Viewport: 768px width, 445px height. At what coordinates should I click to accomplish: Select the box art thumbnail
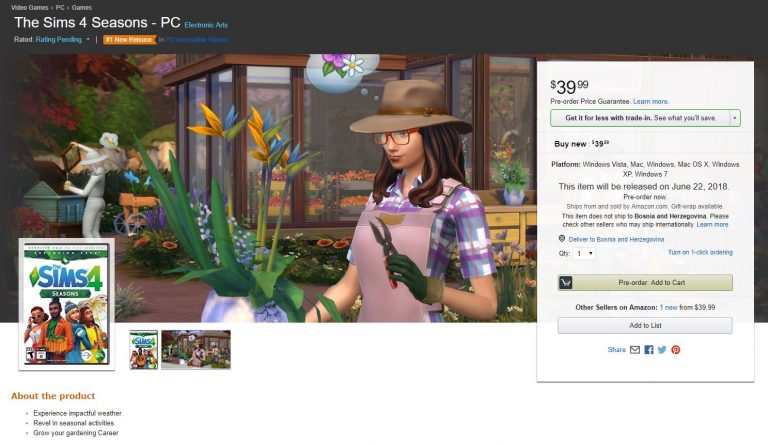(144, 350)
